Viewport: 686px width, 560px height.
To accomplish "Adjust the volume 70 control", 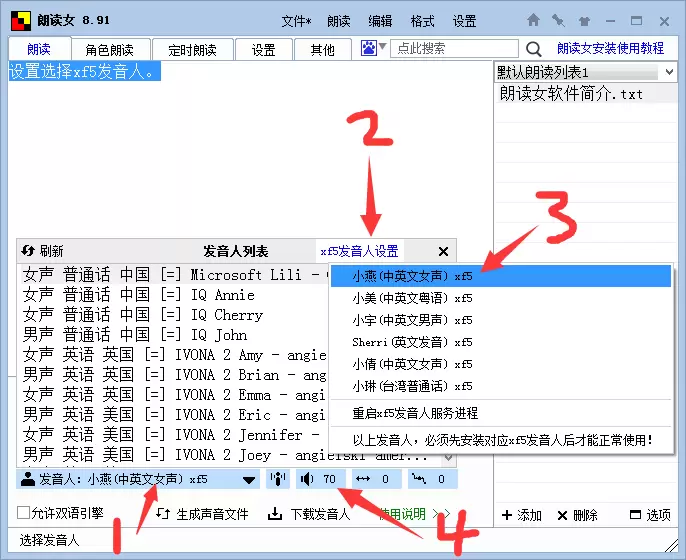I will 320,479.
